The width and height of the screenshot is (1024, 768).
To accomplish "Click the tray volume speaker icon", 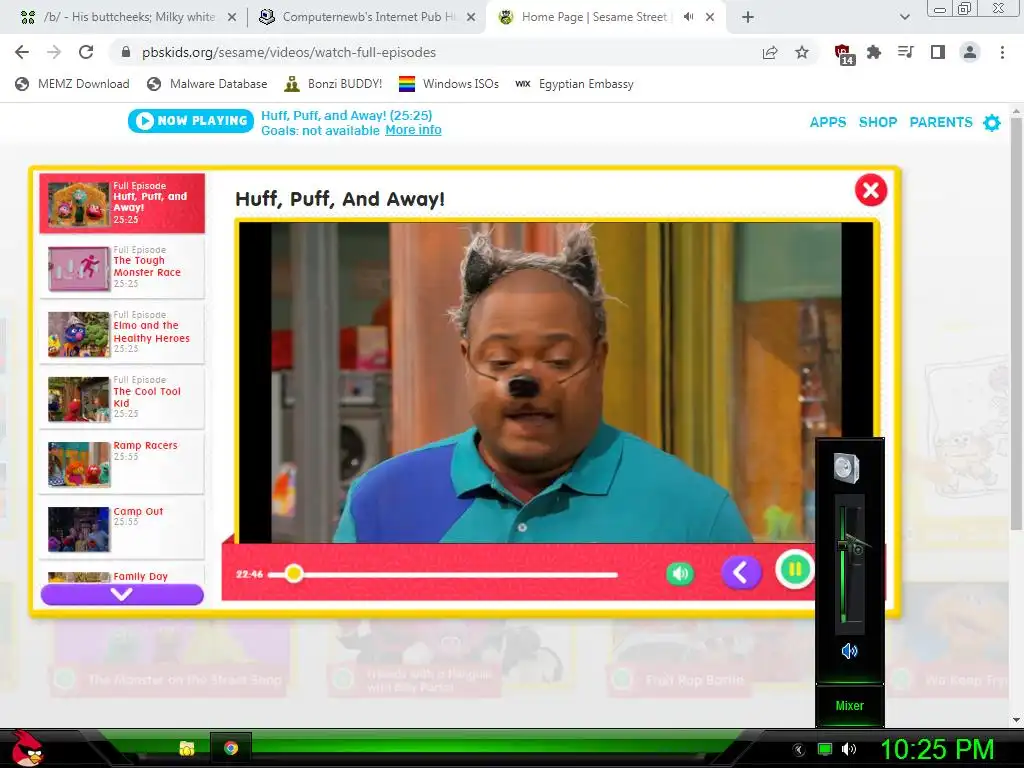I will pyautogui.click(x=849, y=749).
